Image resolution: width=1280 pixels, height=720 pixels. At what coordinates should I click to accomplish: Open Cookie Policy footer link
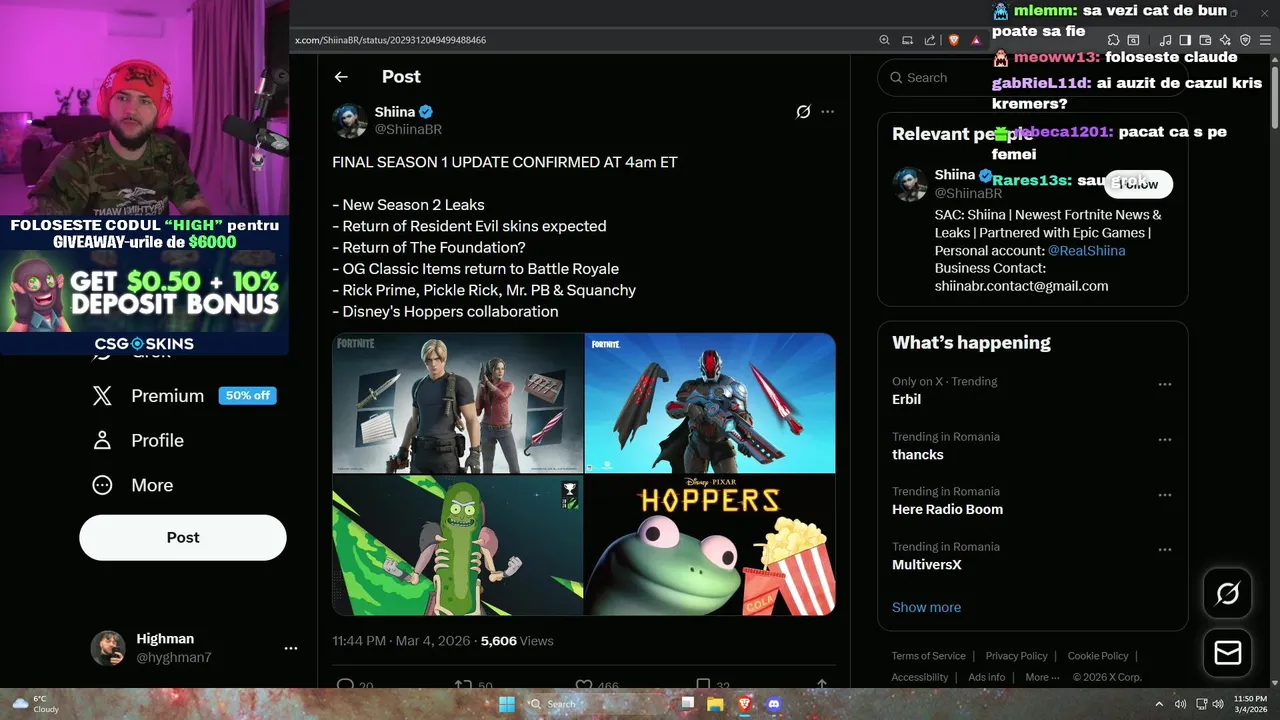(x=1098, y=656)
